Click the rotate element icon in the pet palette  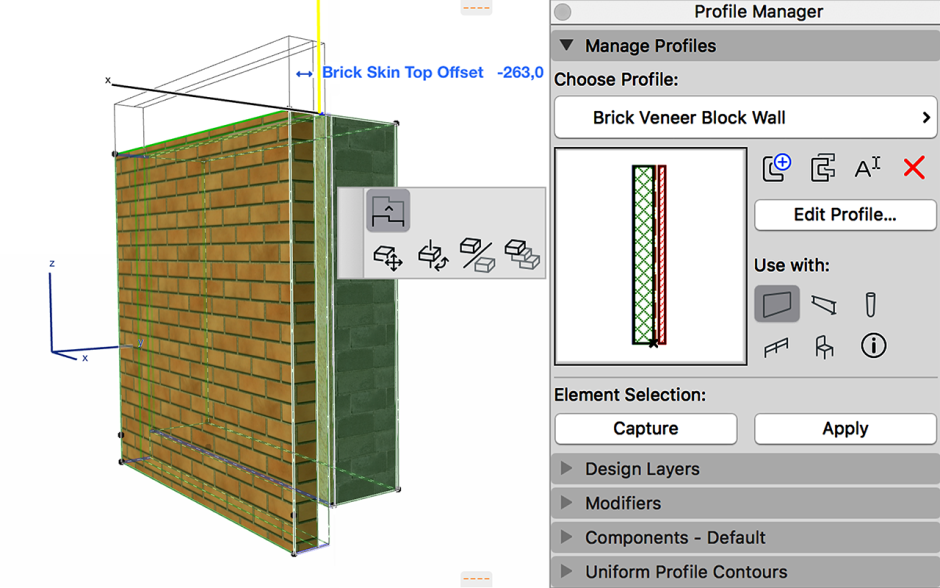433,256
